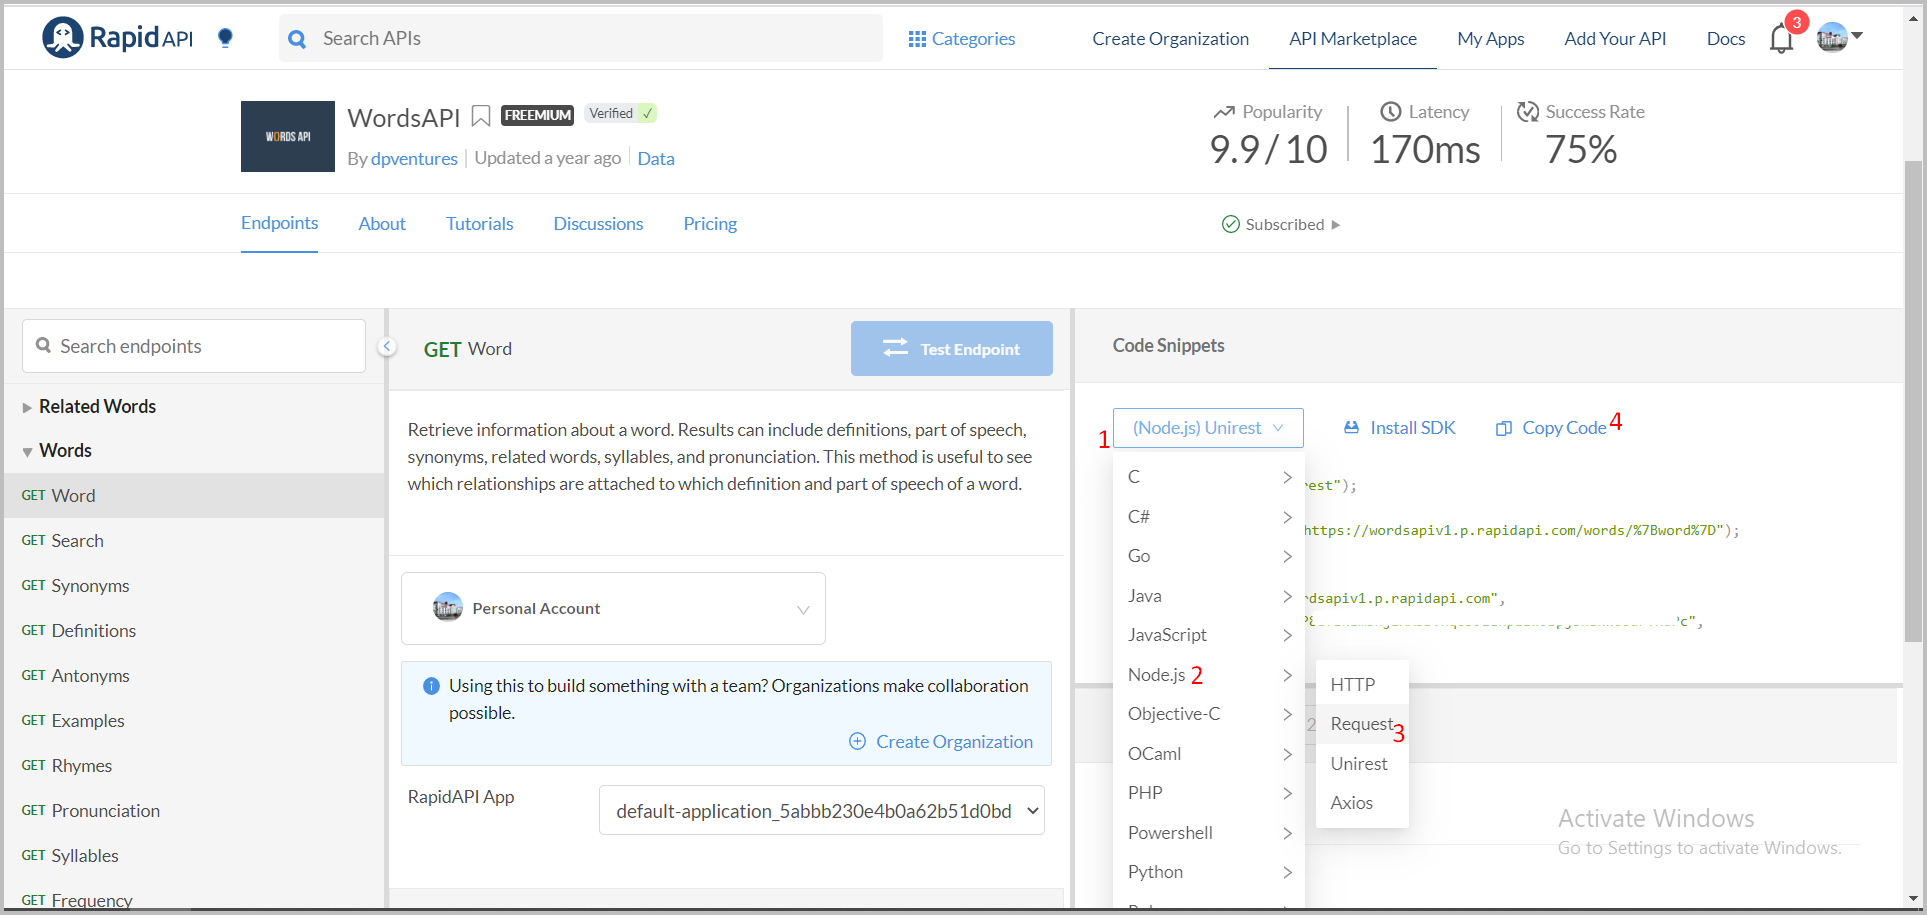Expand the PHP submenu

(1208, 793)
